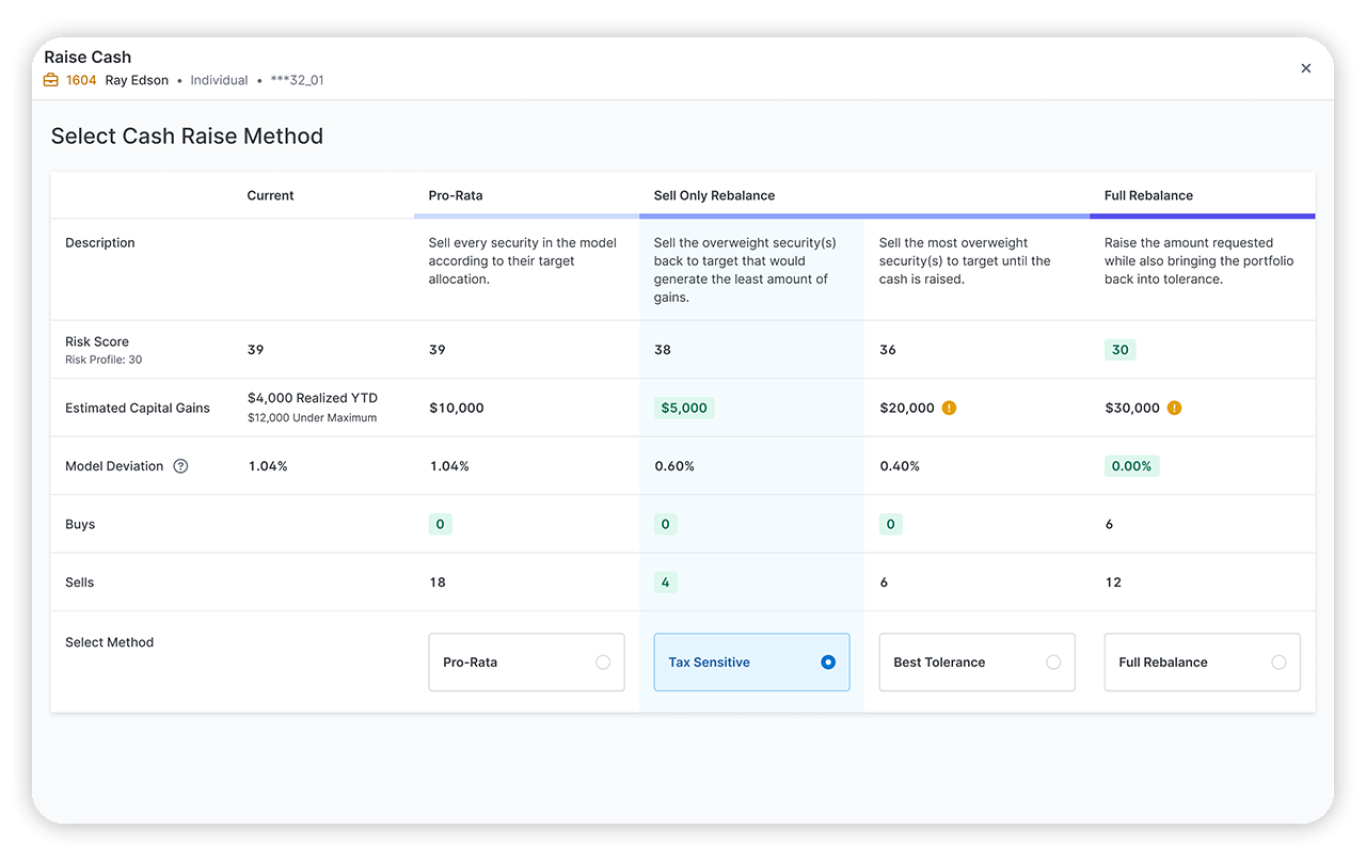Click the briefcase icon beside account 1604

click(50, 79)
